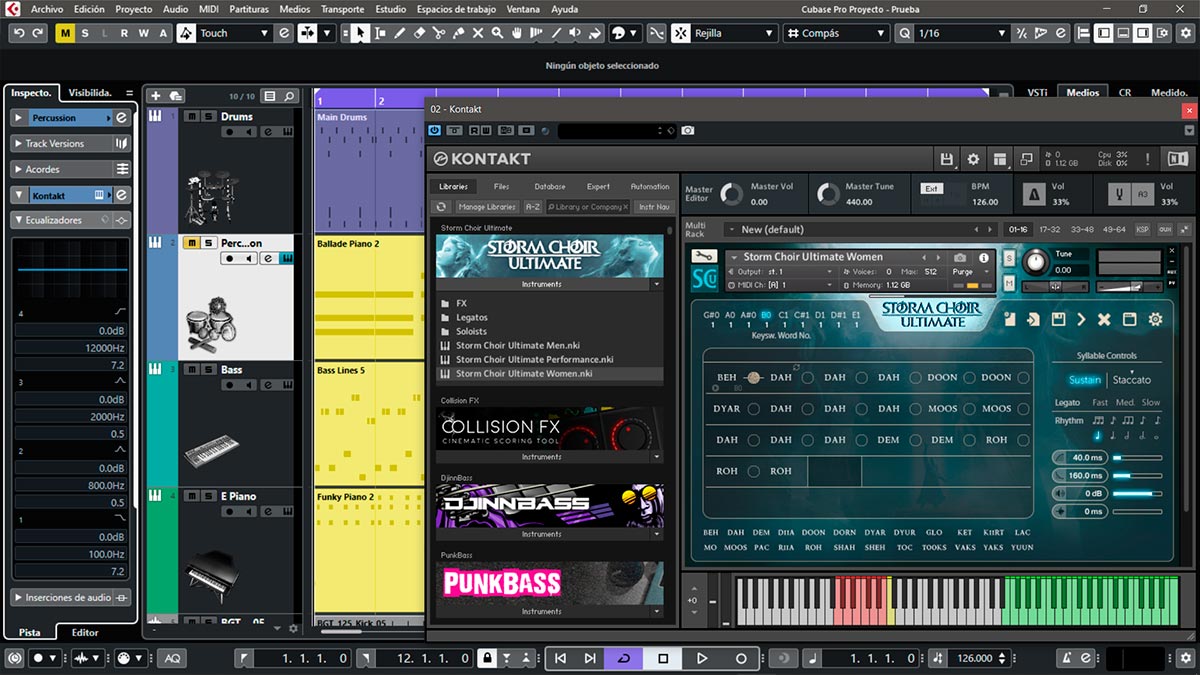Open the Visibilida. inspector tab

[x=90, y=92]
